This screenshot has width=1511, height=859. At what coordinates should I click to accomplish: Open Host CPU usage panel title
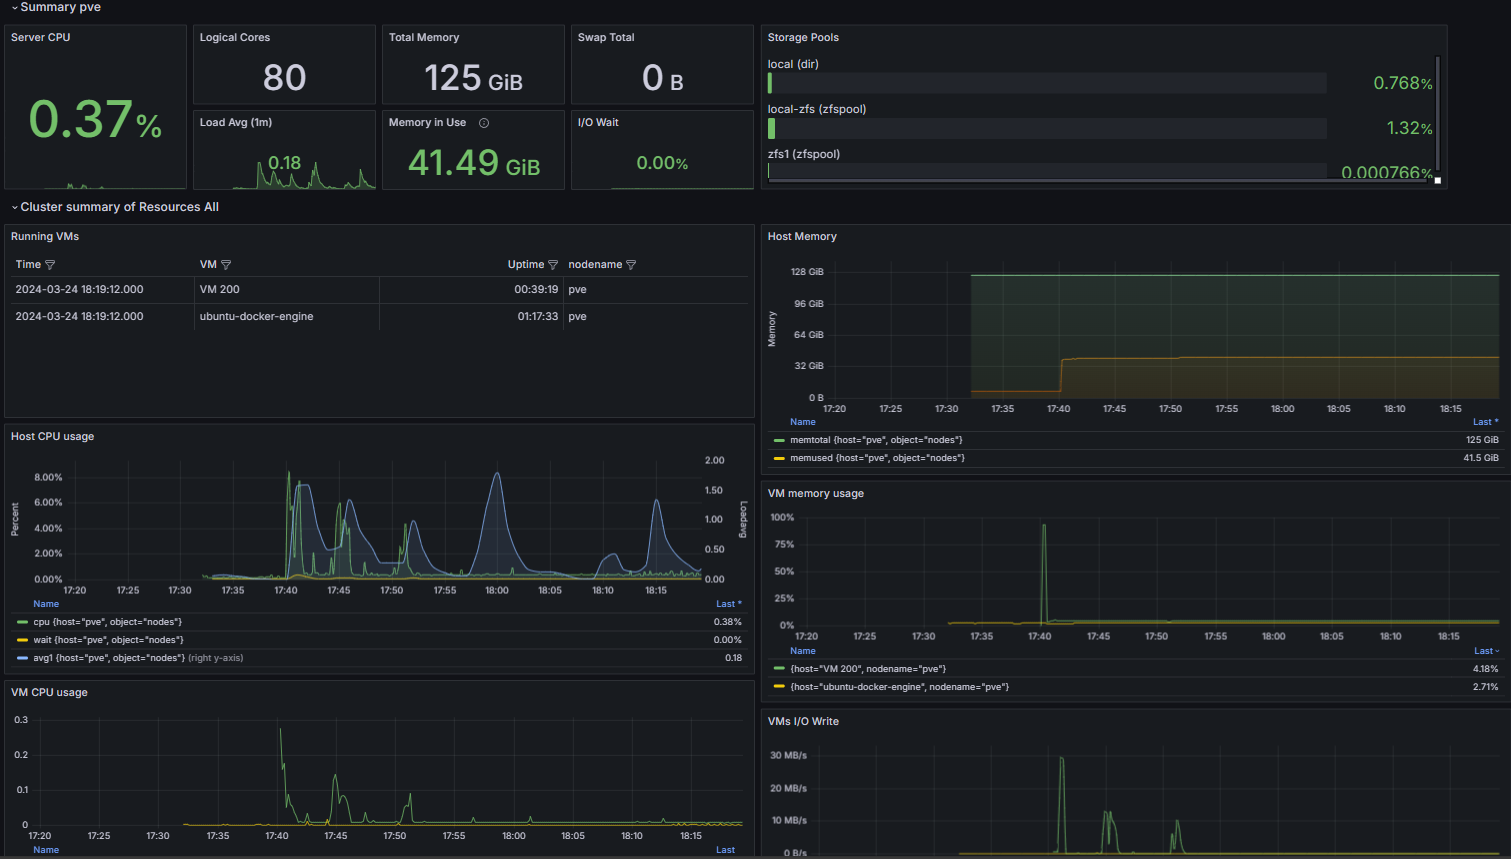[x=52, y=436]
